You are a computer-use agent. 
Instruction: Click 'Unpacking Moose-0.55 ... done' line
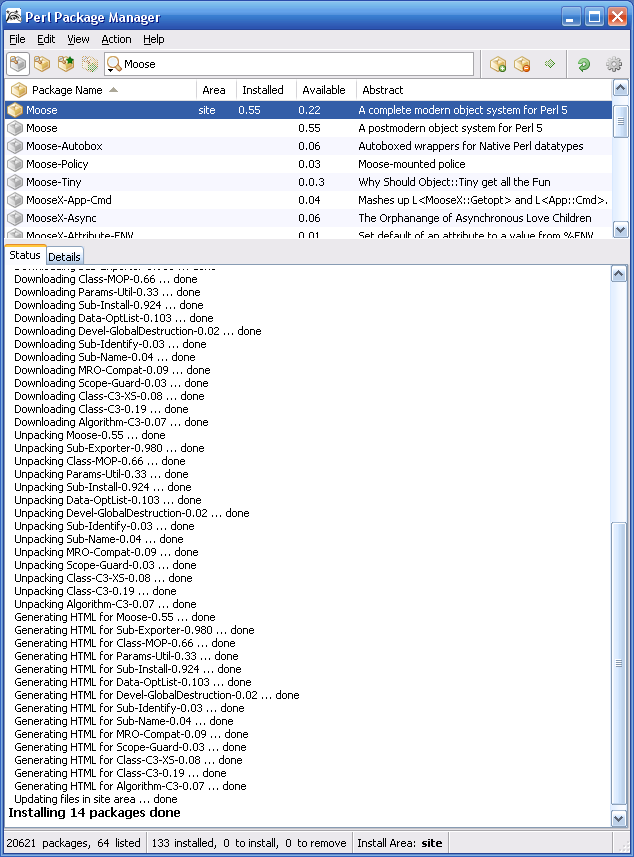pyautogui.click(x=90, y=435)
